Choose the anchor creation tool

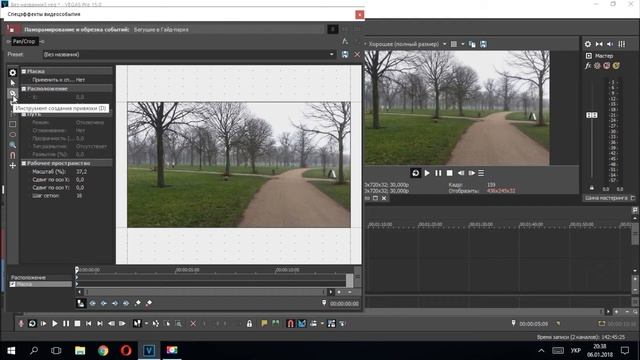coord(13,93)
